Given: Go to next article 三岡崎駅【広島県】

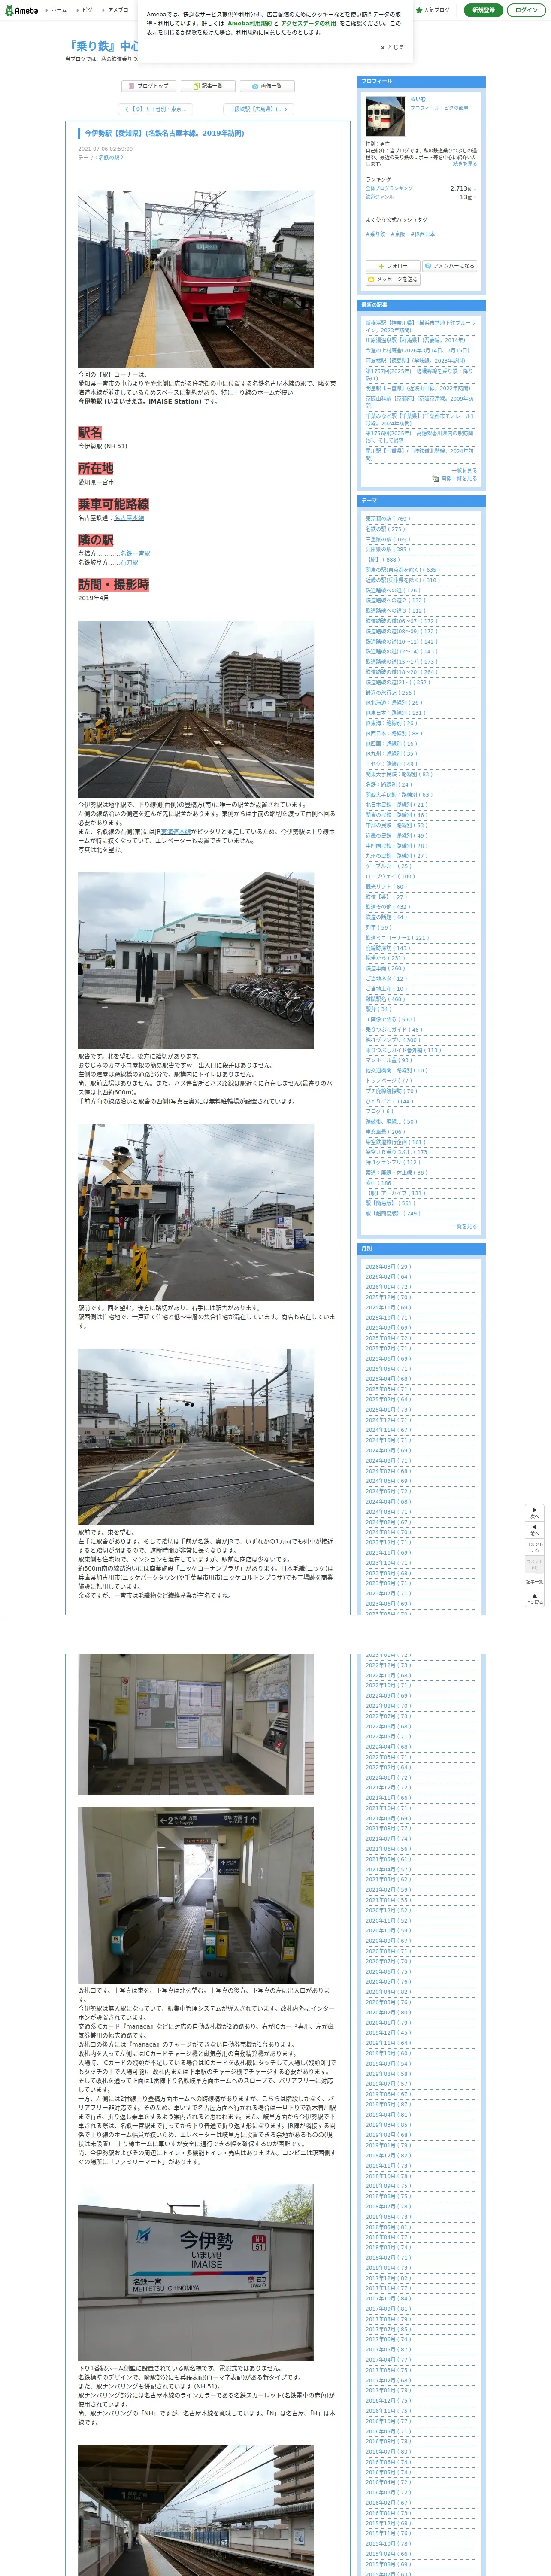Looking at the screenshot, I should pos(258,109).
